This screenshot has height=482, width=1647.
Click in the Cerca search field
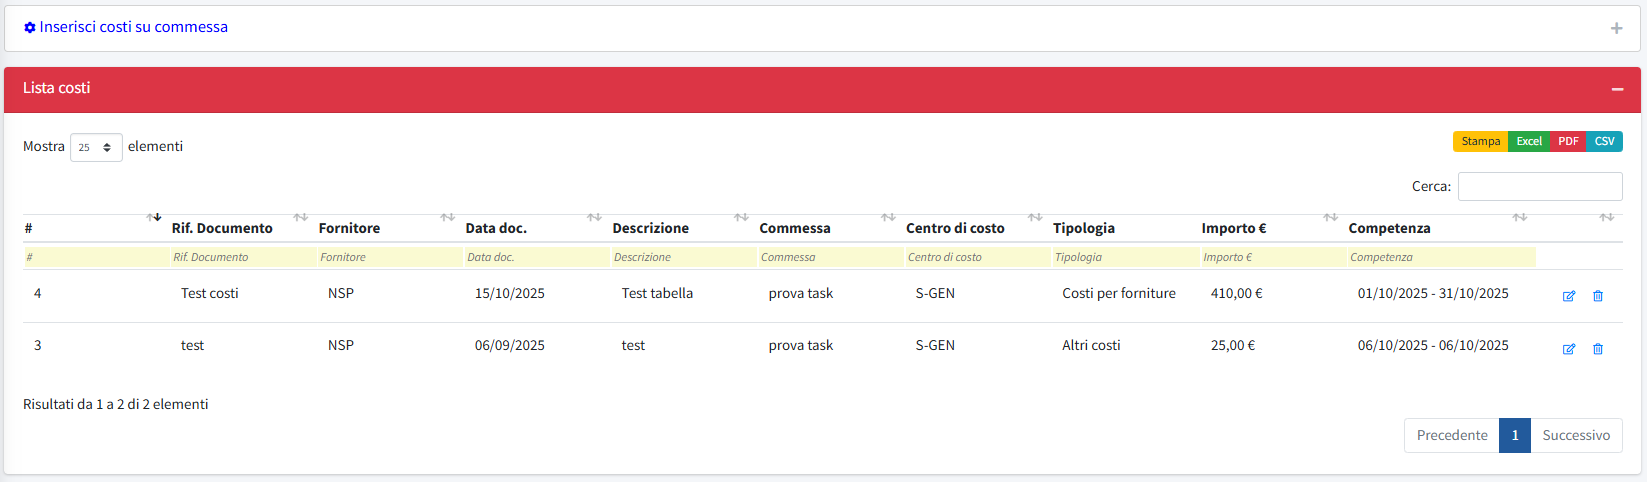point(1539,186)
